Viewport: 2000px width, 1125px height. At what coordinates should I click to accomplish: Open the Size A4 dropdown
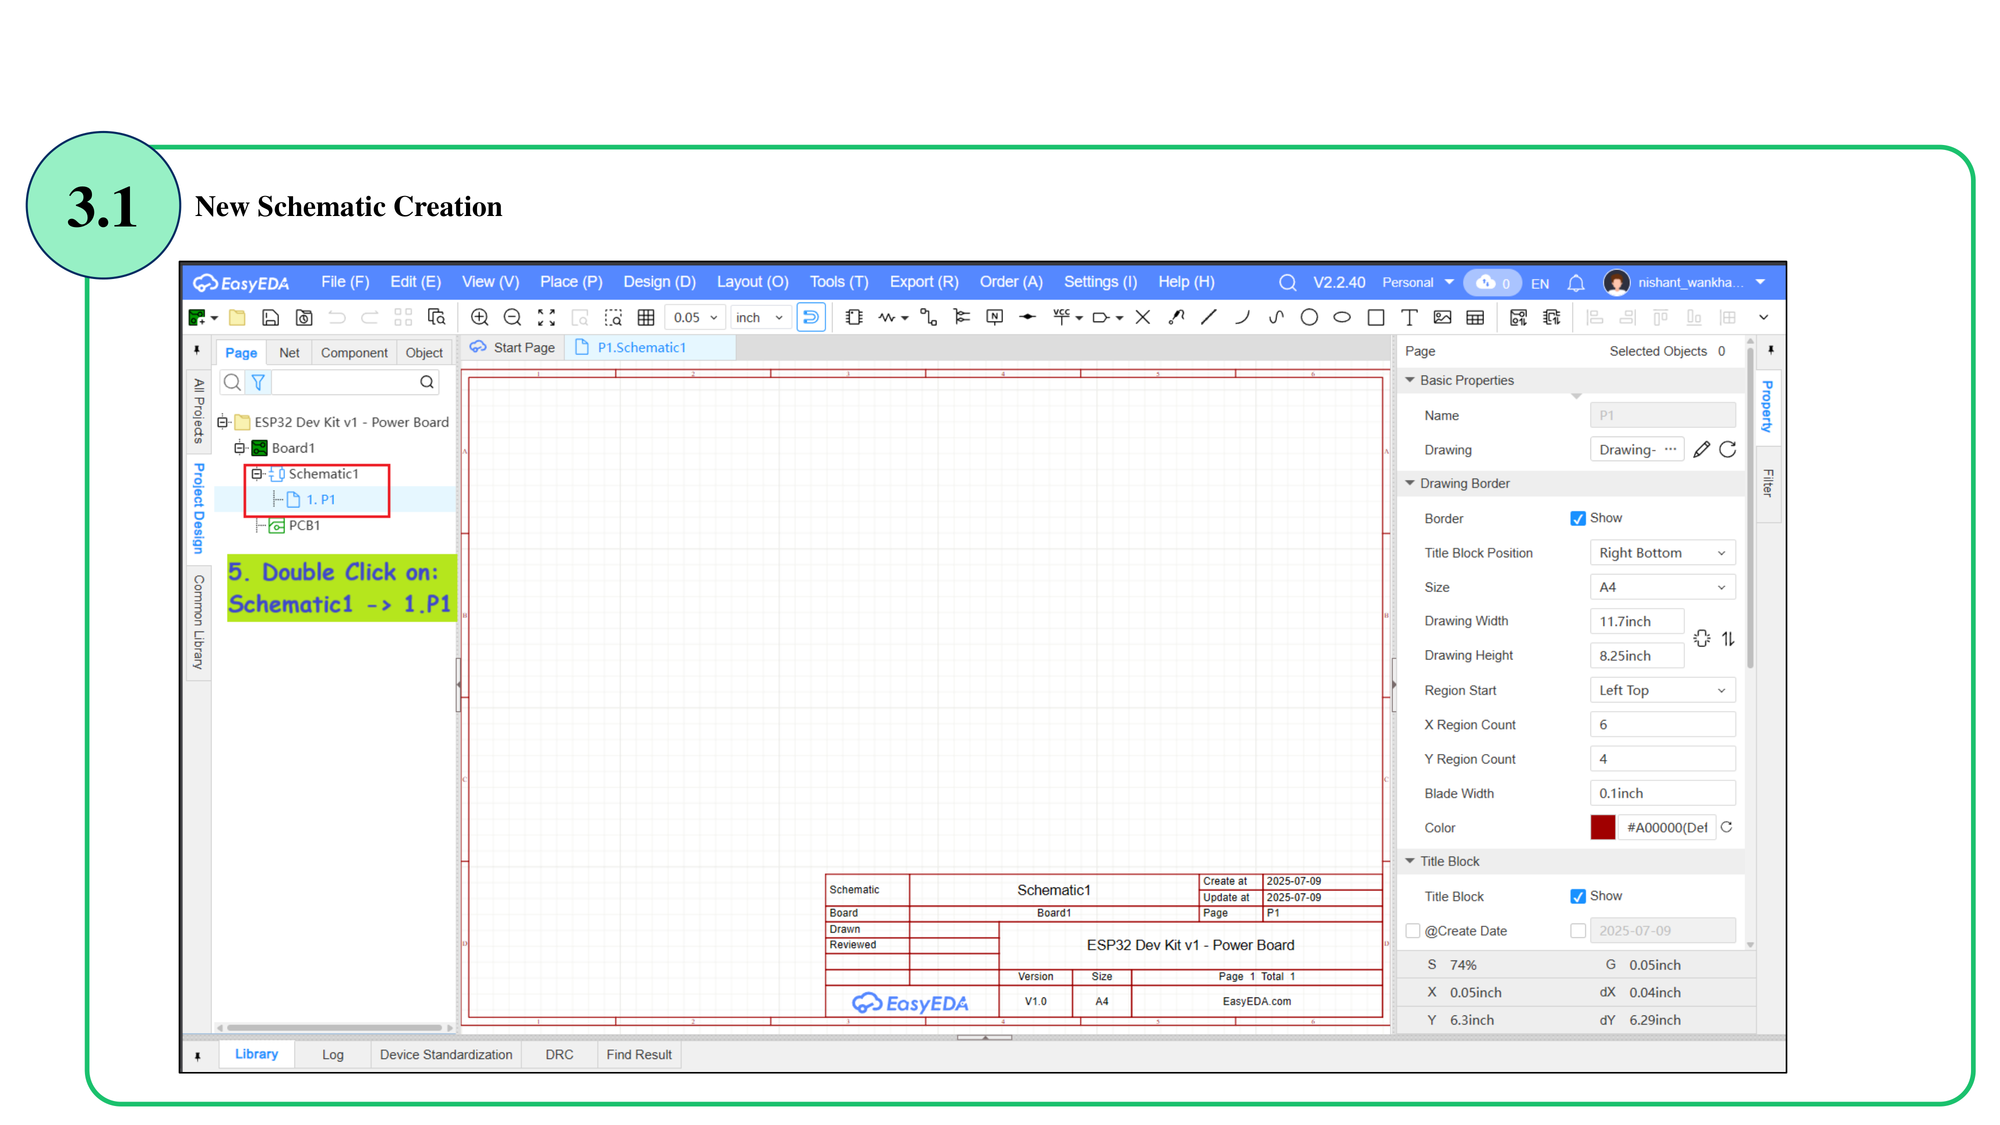coord(1662,587)
